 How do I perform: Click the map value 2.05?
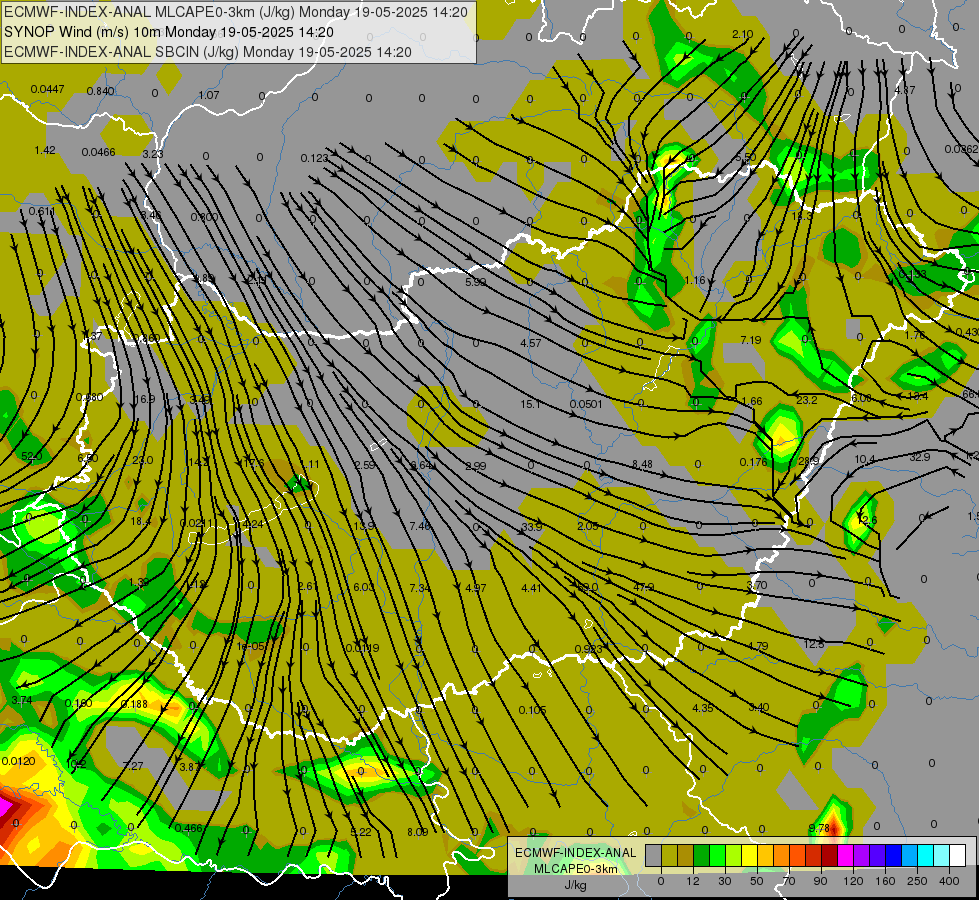pos(588,526)
